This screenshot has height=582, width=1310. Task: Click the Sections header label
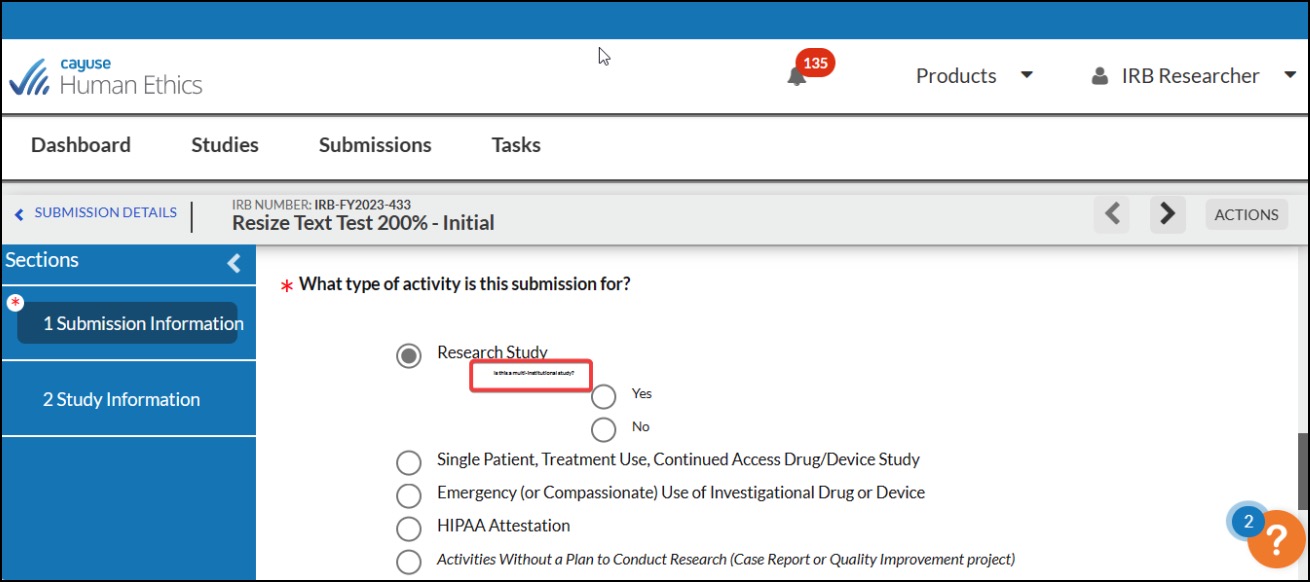click(42, 260)
